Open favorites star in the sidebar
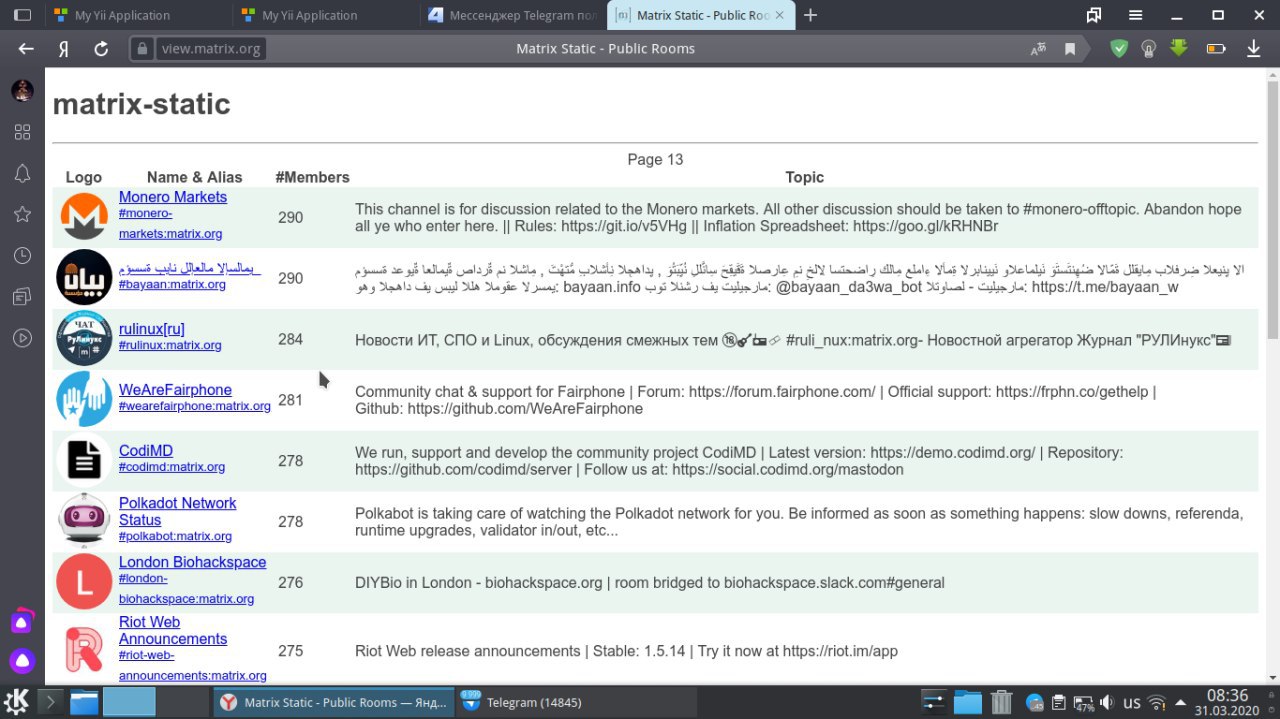This screenshot has width=1280, height=719. click(22, 214)
